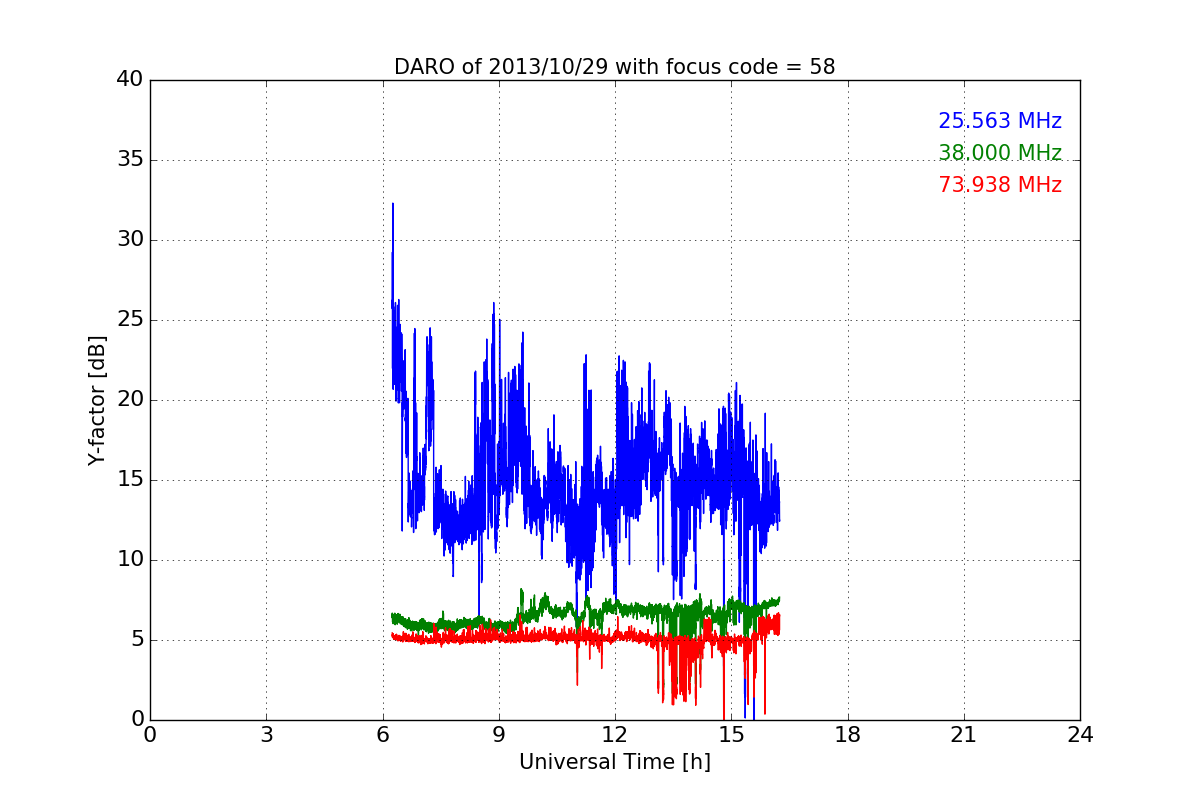Image resolution: width=1200 pixels, height=800 pixels.
Task: Click the y-axis tick label 30
Action: (130, 240)
